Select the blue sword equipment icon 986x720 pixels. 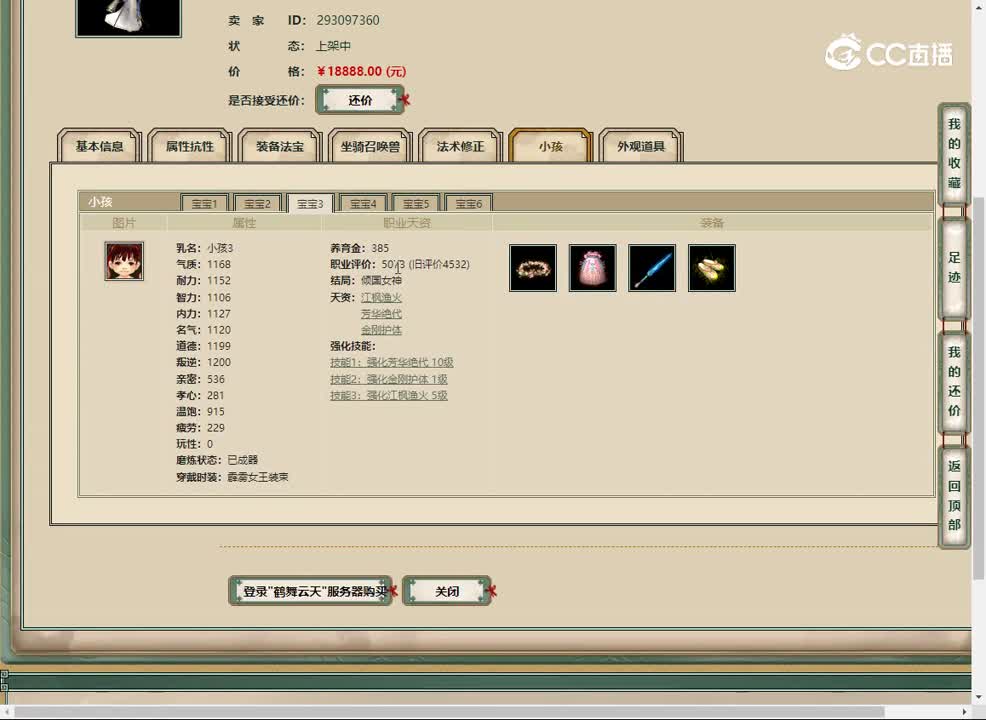652,267
